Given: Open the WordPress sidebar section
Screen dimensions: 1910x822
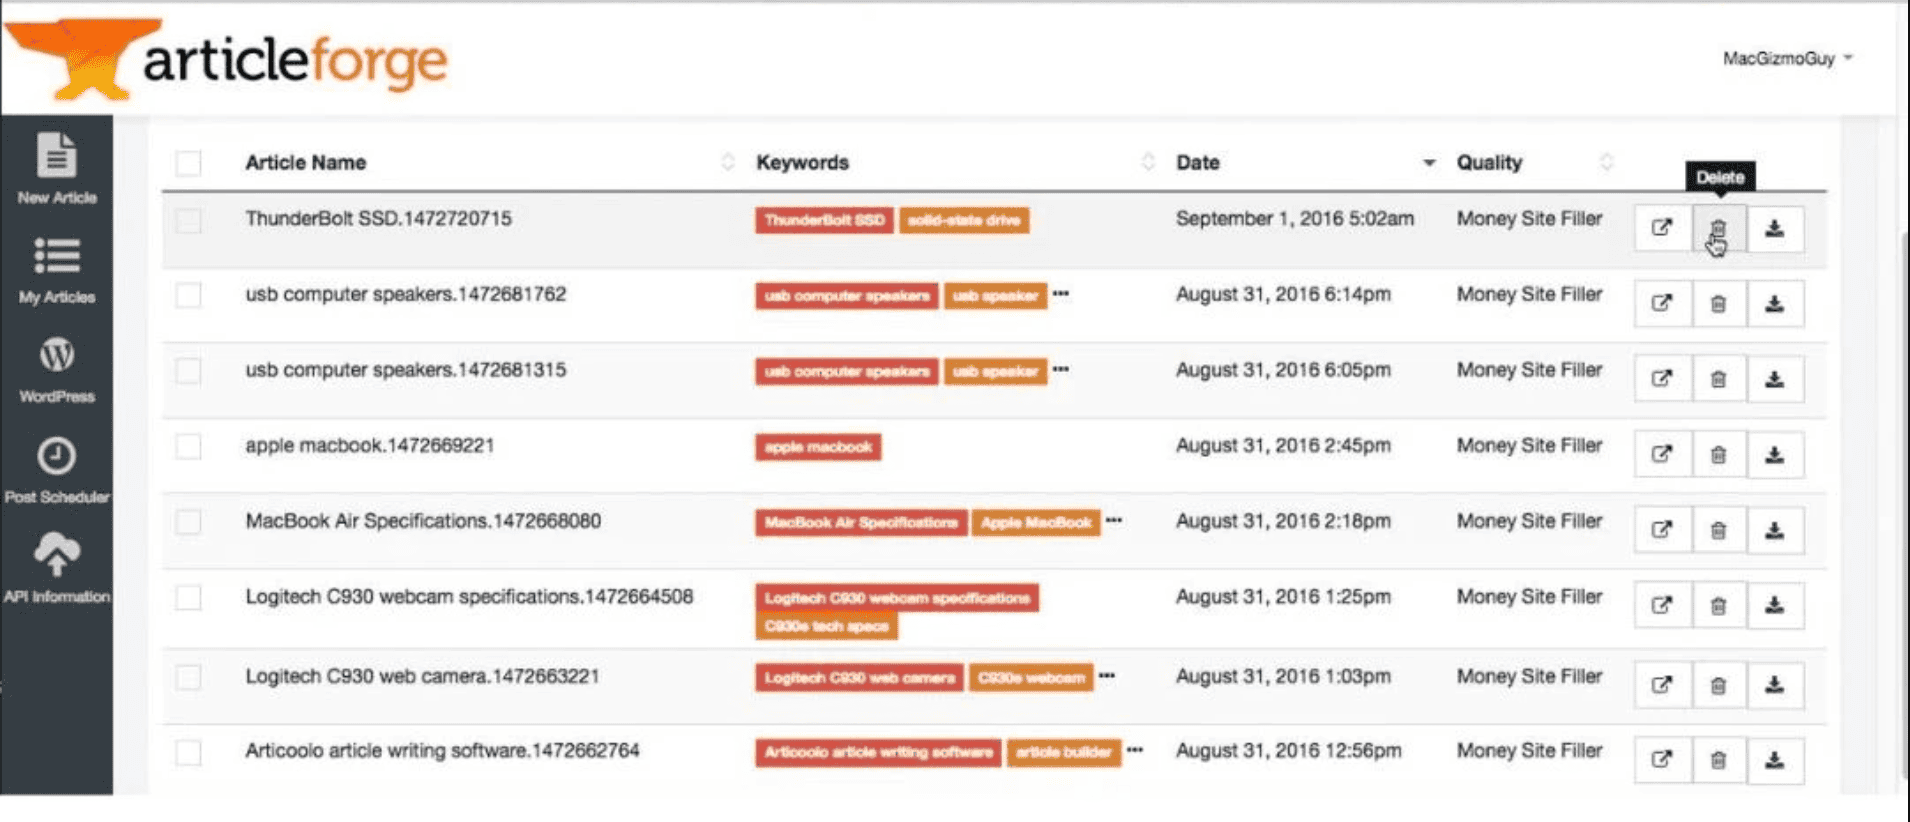Looking at the screenshot, I should (56, 368).
